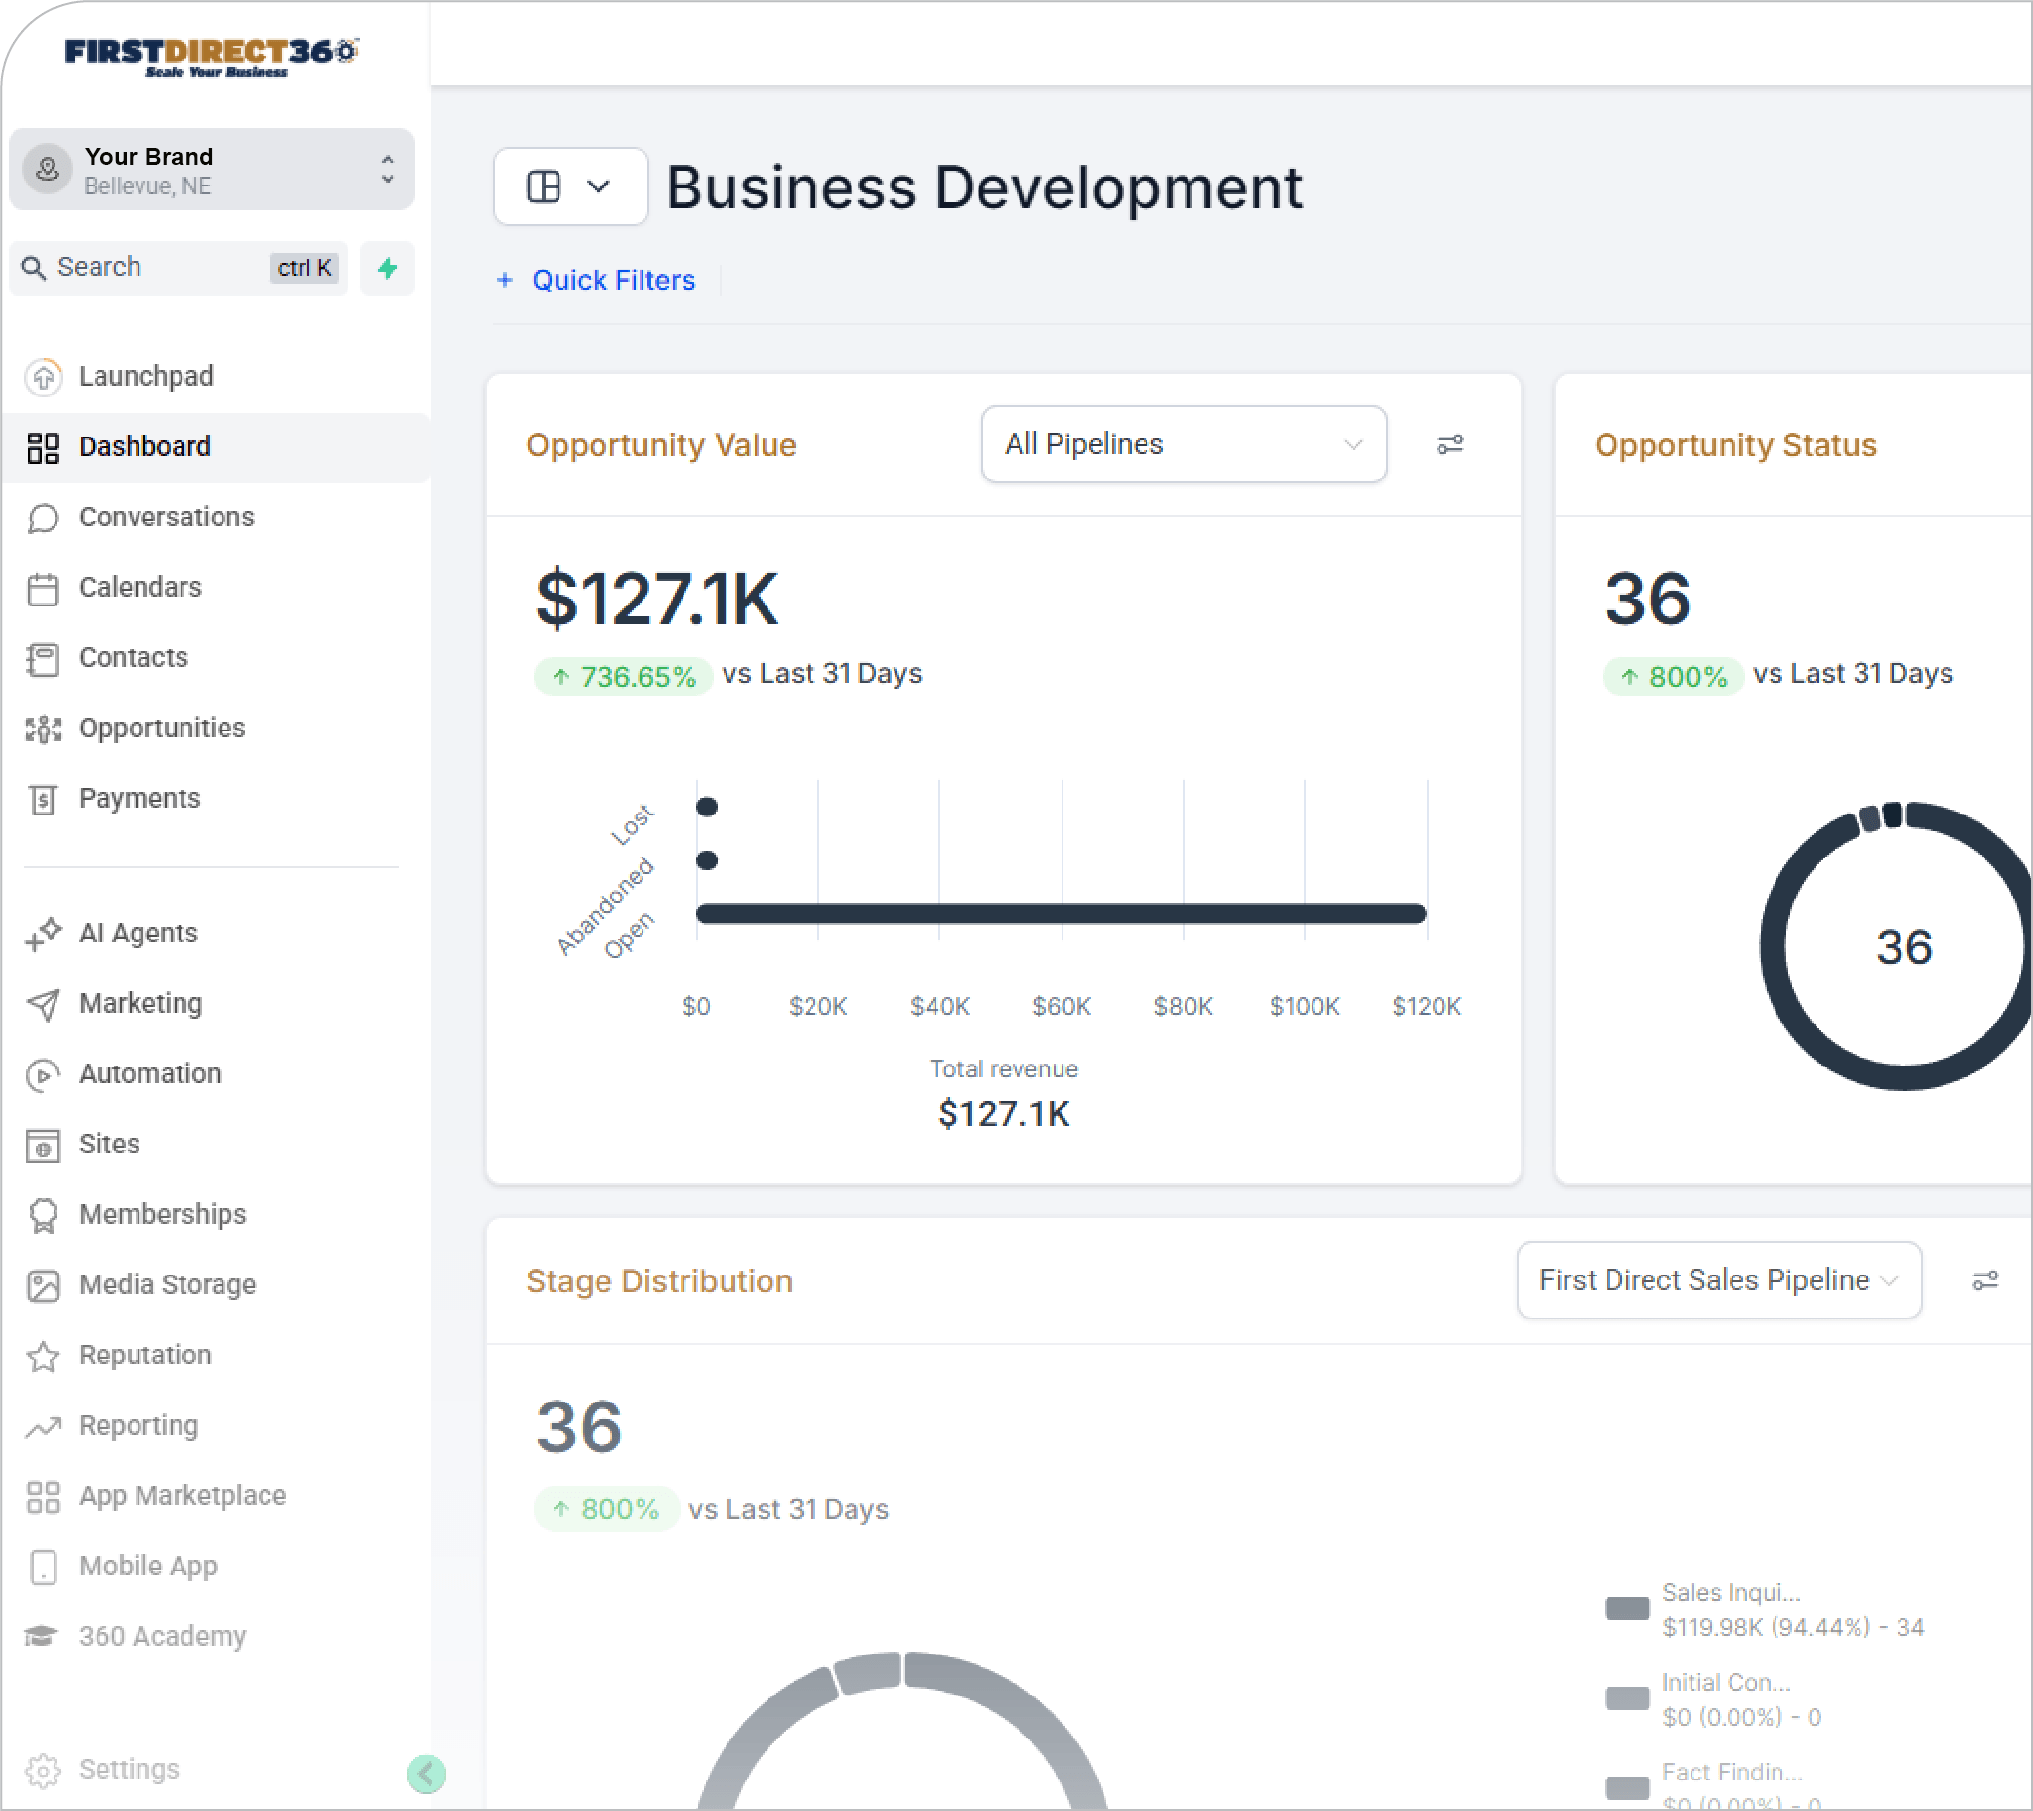Click the Conversations chat bubble icon
This screenshot has height=1811, width=2033.
coord(43,518)
